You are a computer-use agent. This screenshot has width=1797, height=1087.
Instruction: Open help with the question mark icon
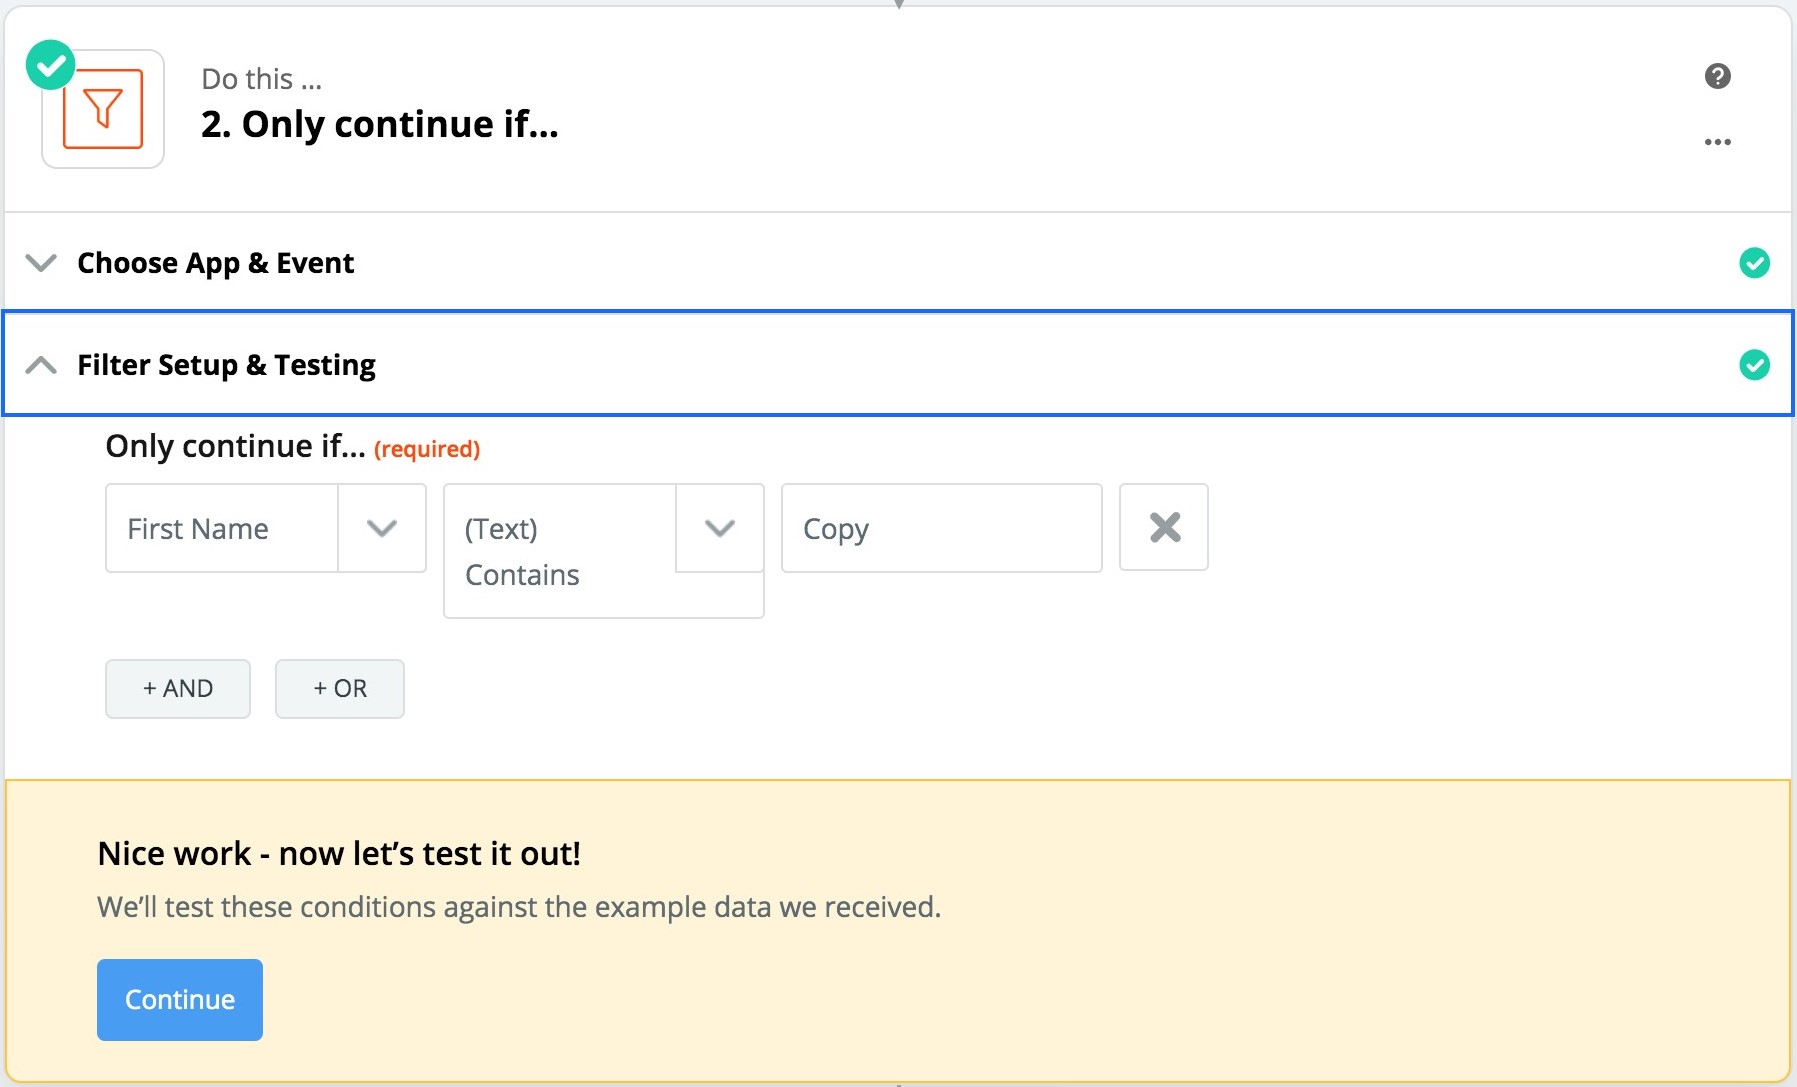(x=1717, y=76)
